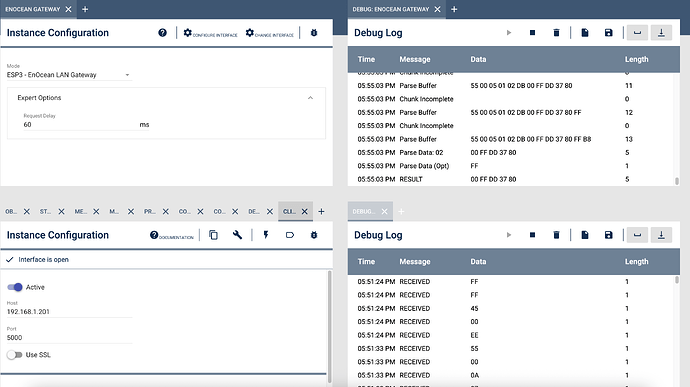Close the ENOCEAN GATEWAY tab

[69, 9]
